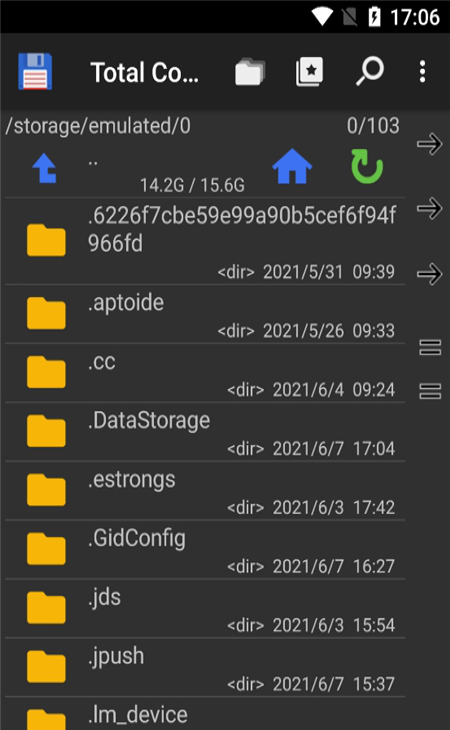This screenshot has height=730, width=450.
Task: Tap the lower equals-sign panel button
Action: click(430, 391)
